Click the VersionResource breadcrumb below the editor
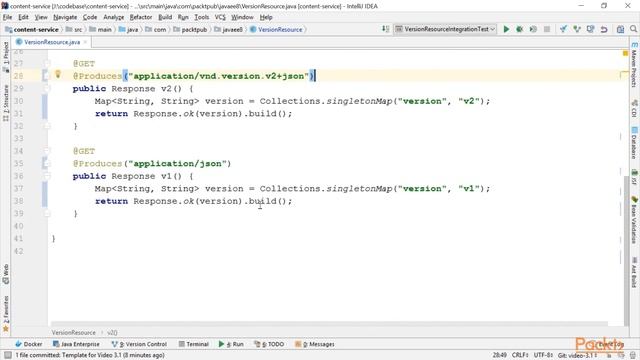 pyautogui.click(x=73, y=333)
